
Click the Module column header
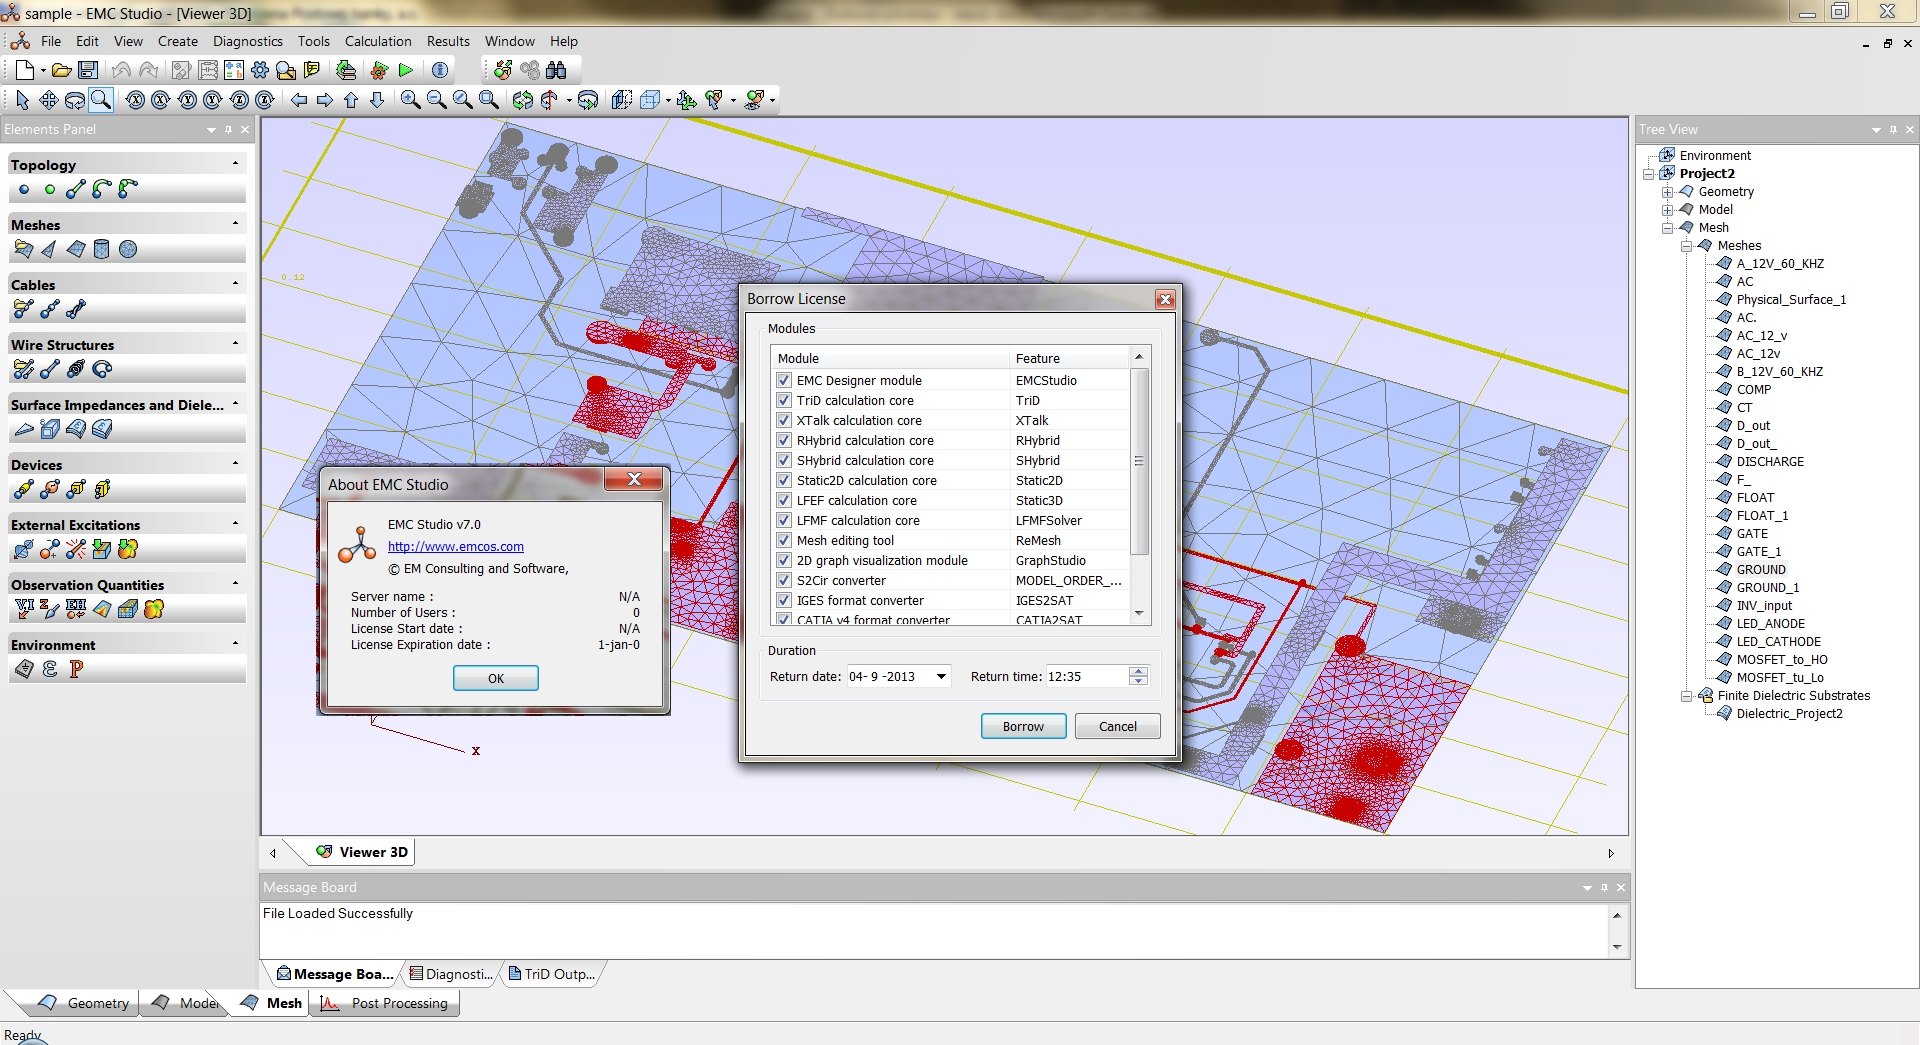coord(891,358)
